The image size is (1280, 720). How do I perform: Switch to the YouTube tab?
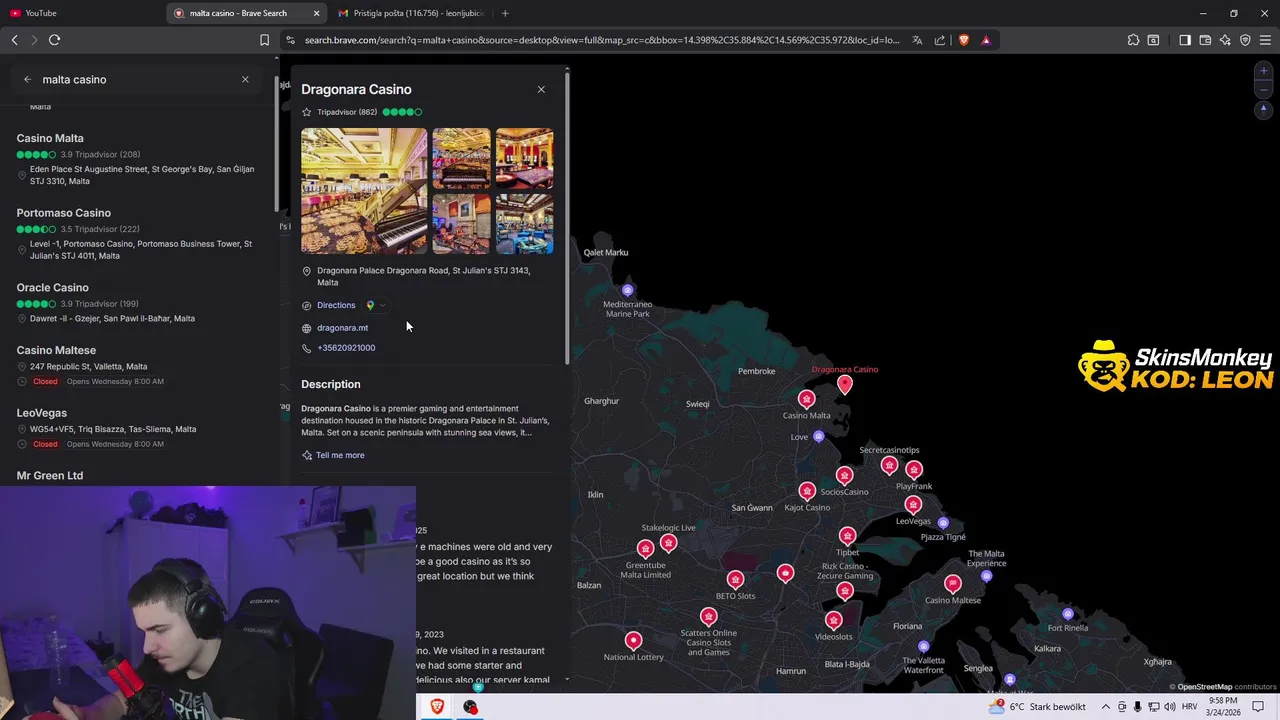tap(82, 13)
